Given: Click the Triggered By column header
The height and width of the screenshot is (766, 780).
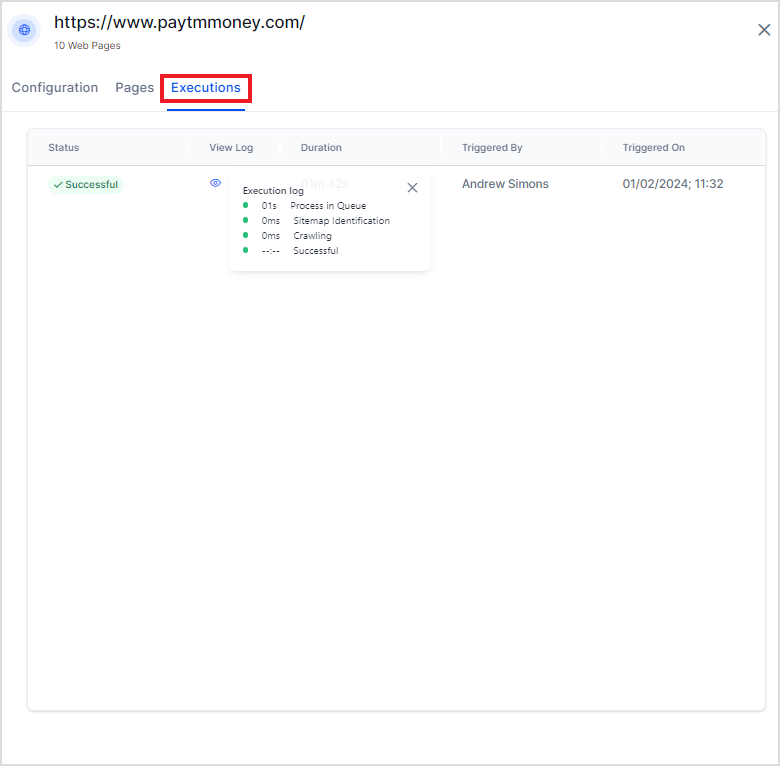Looking at the screenshot, I should [492, 148].
